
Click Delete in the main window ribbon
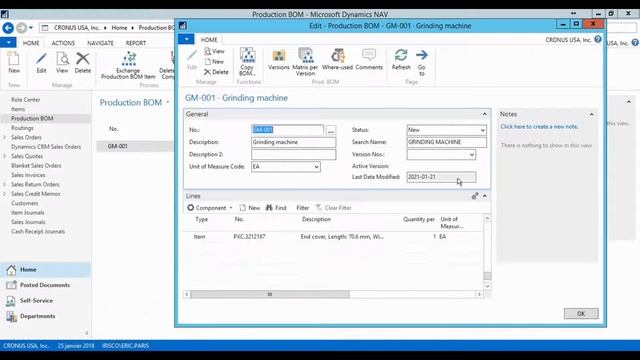point(83,62)
